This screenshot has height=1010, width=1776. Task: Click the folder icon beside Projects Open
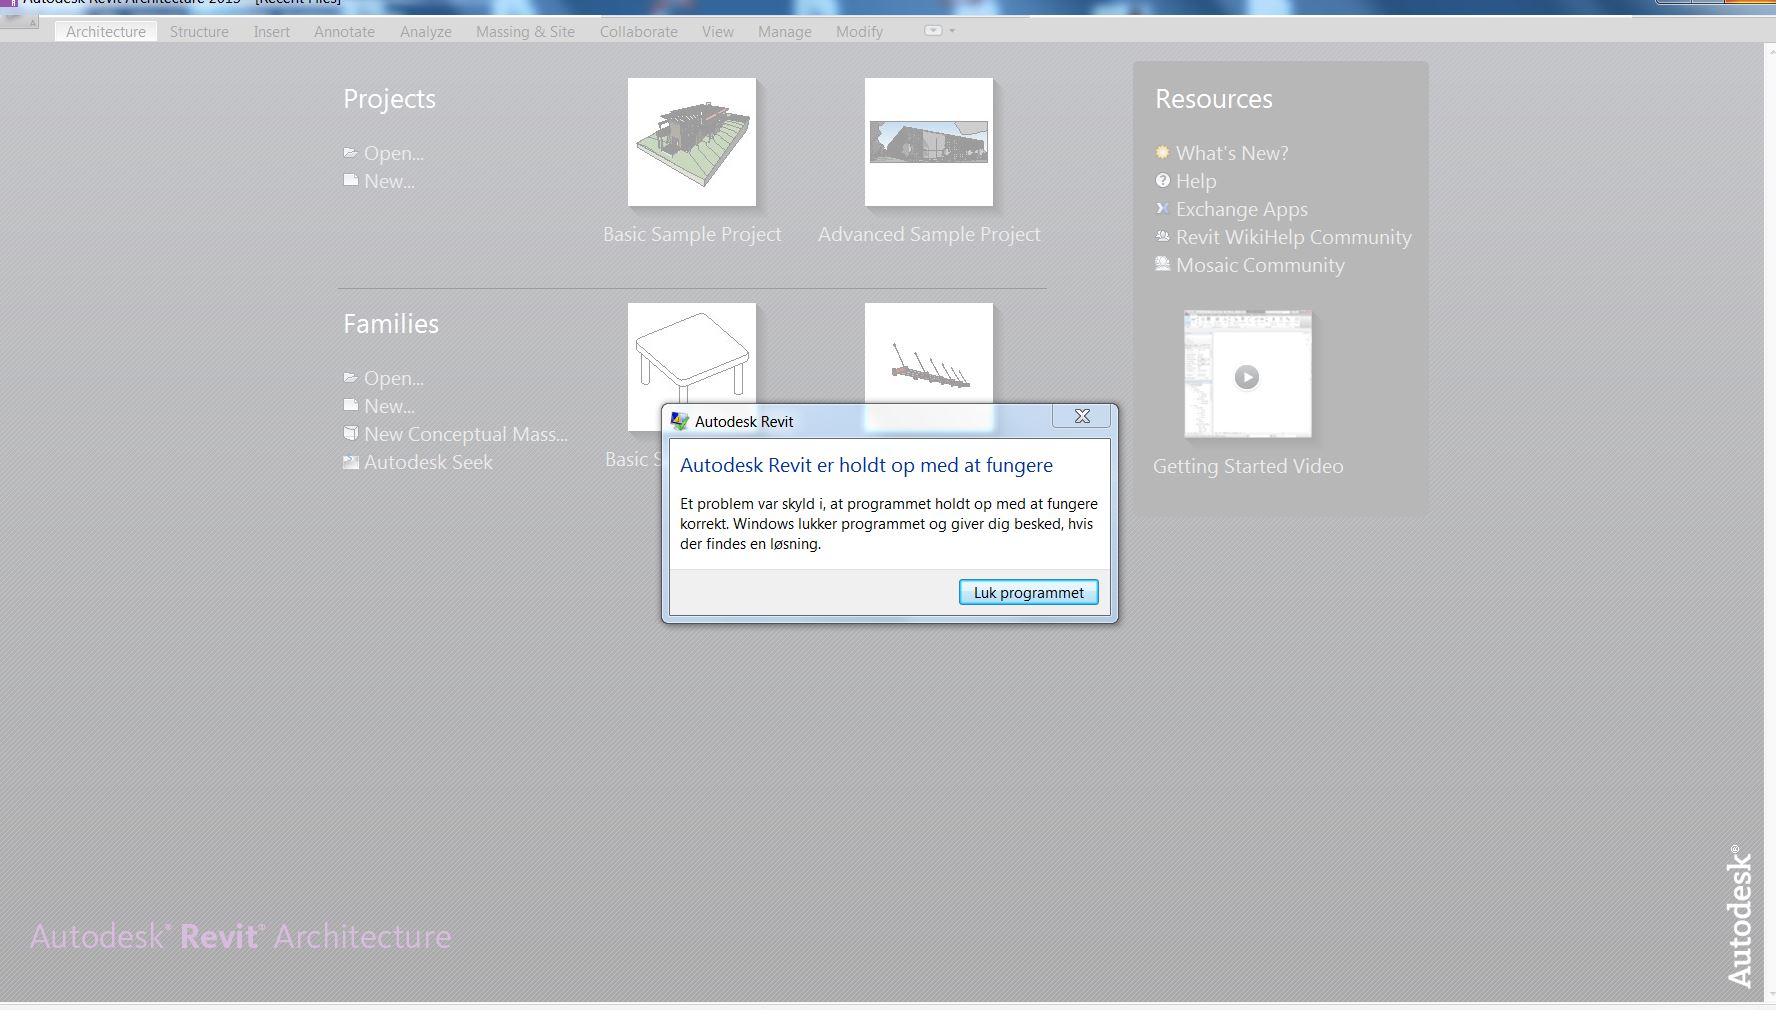351,153
